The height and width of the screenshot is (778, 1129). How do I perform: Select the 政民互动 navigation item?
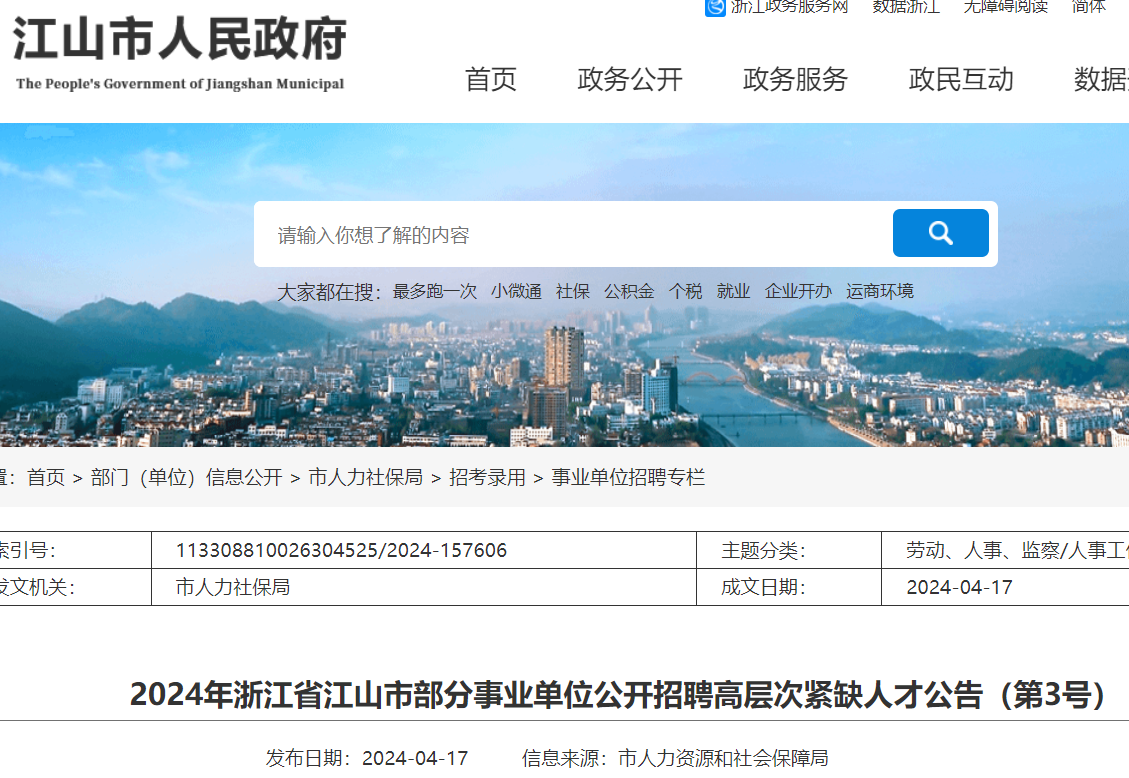click(x=961, y=80)
